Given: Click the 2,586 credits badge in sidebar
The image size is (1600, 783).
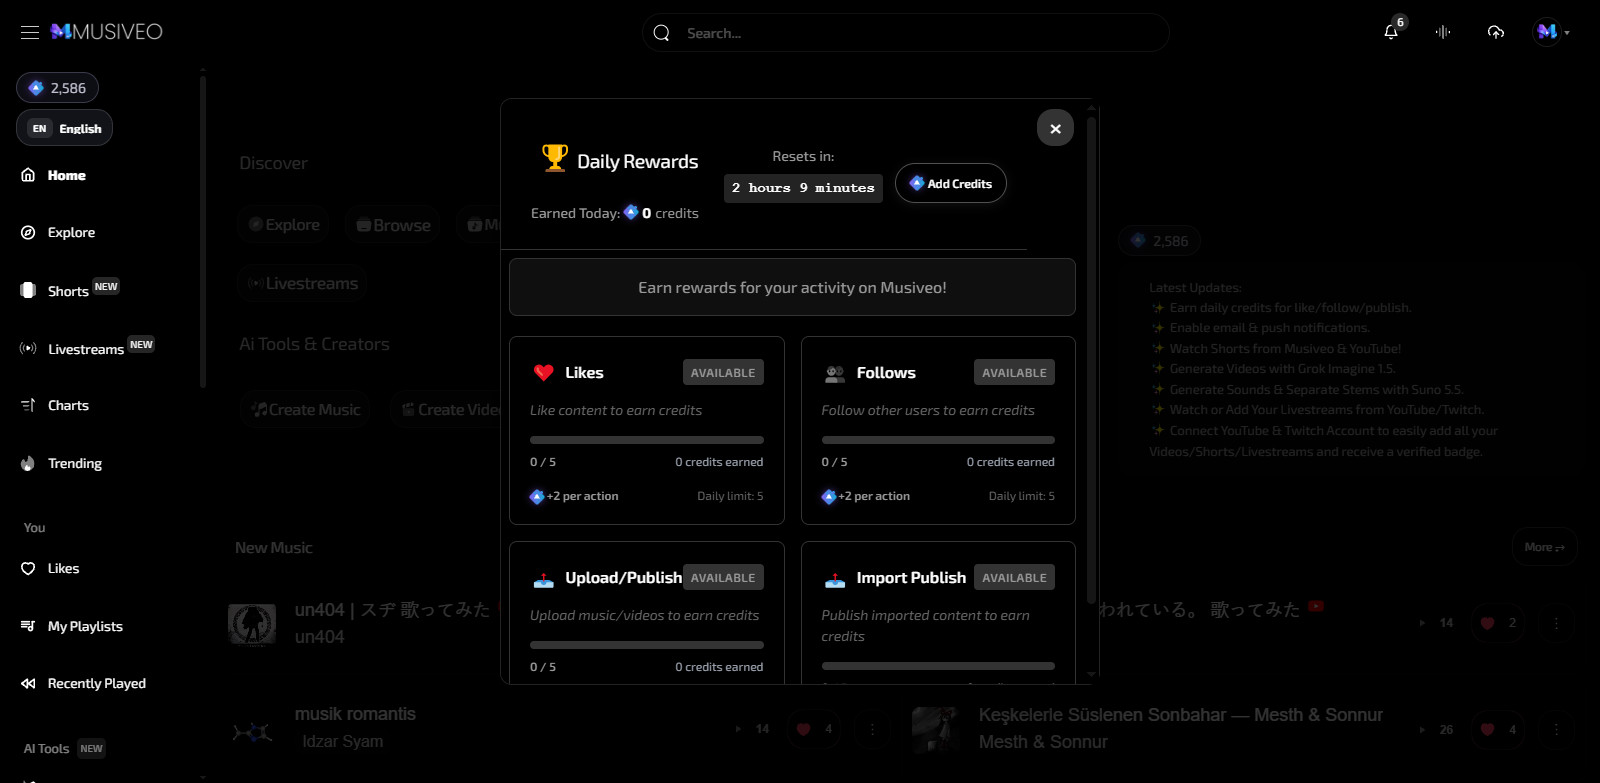Looking at the screenshot, I should pyautogui.click(x=57, y=88).
